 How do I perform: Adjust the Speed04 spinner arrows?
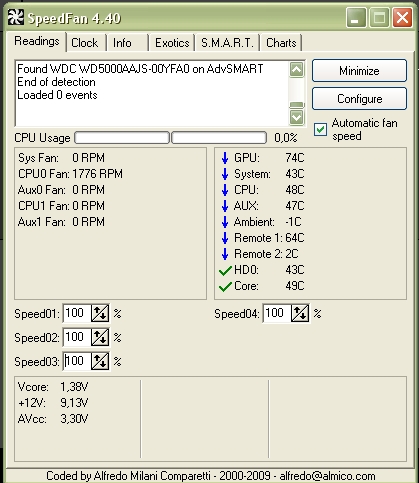300,313
